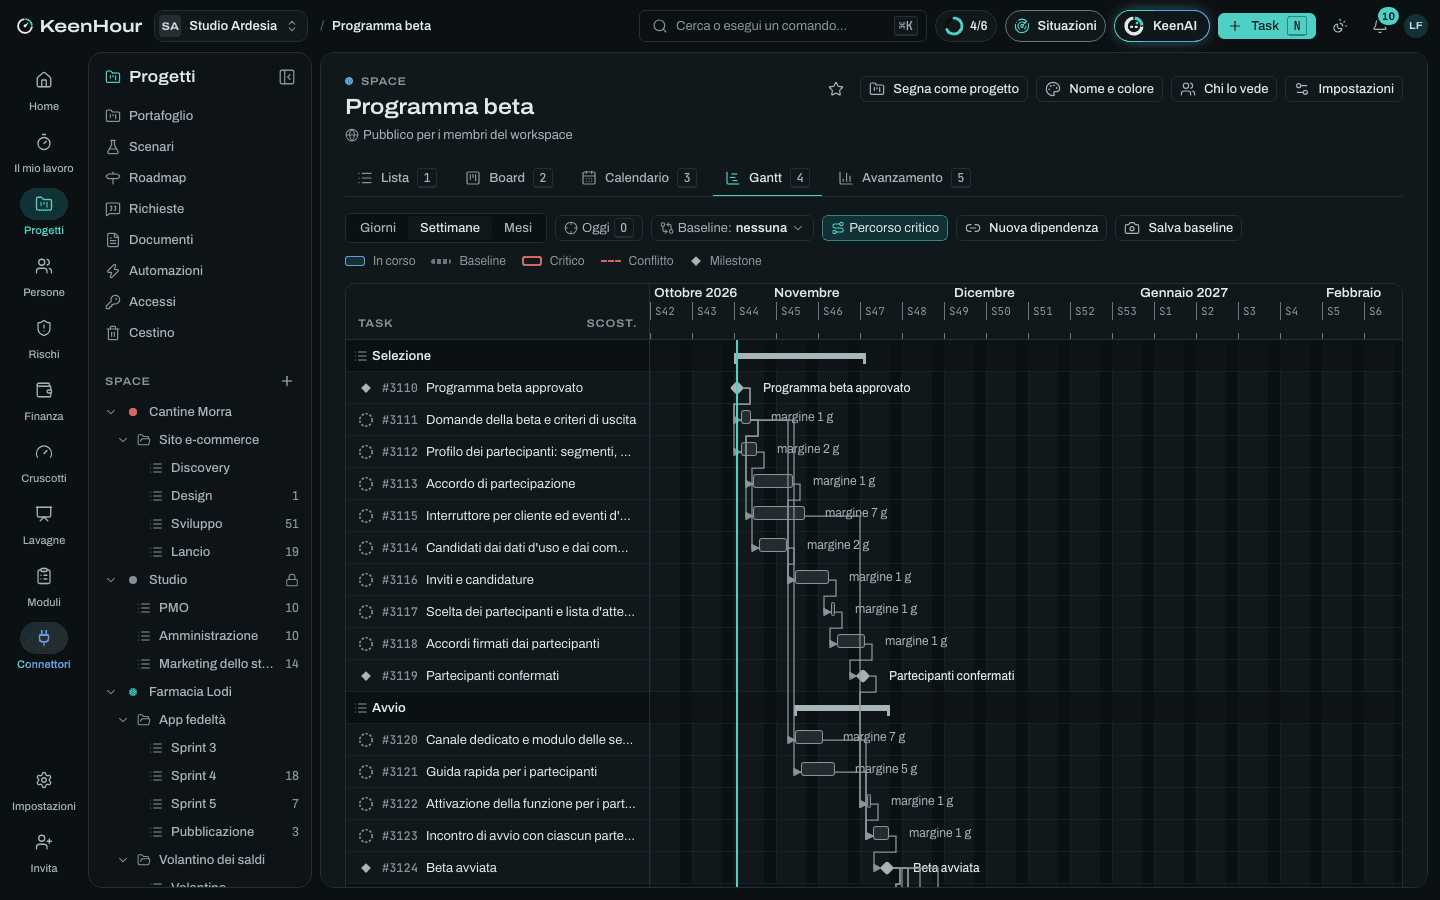Add a new space with plus icon
The height and width of the screenshot is (900, 1440).
(287, 381)
